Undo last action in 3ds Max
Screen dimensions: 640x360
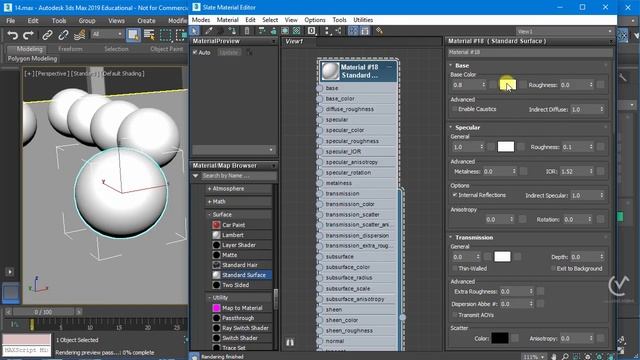click(x=12, y=35)
